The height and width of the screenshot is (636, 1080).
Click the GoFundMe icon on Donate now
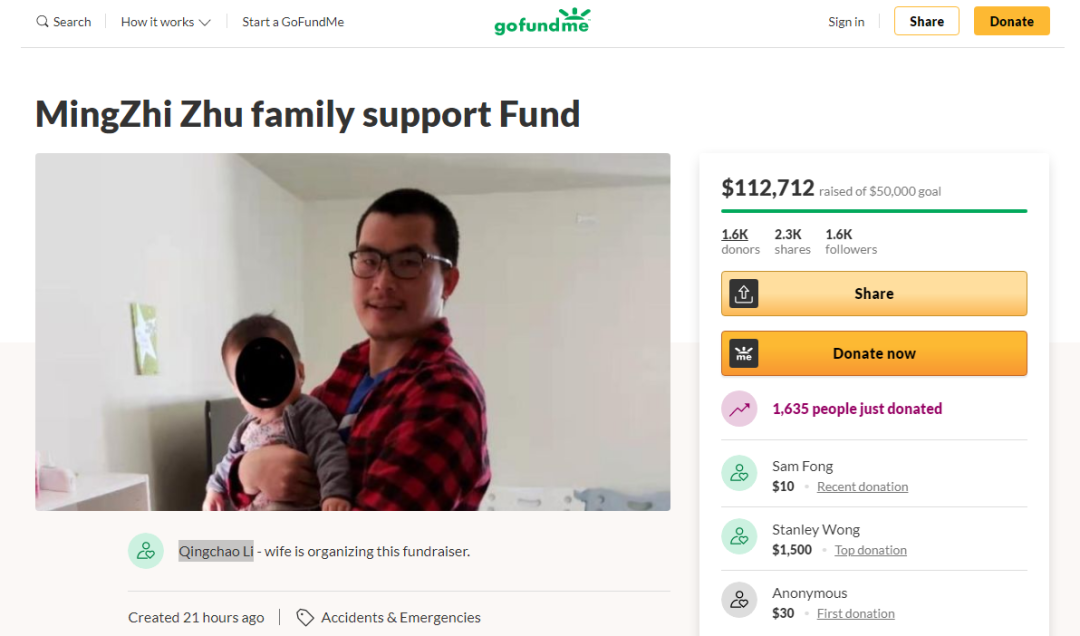[x=744, y=353]
